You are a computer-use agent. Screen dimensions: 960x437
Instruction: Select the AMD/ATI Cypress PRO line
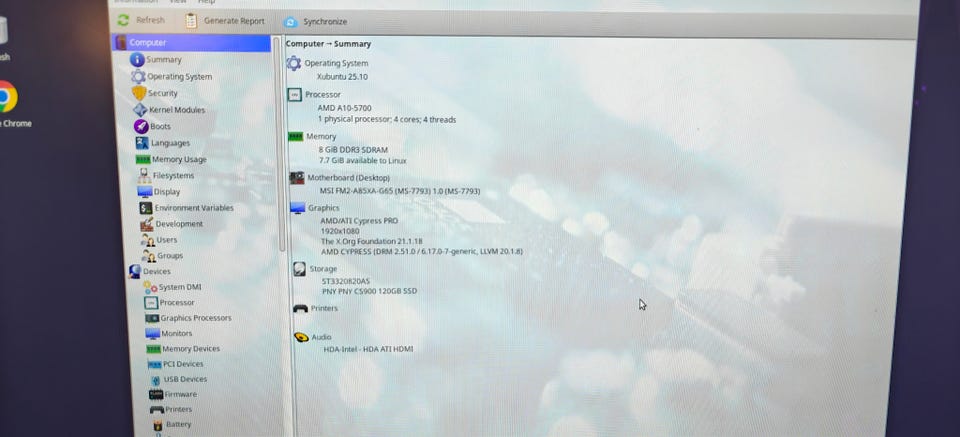coord(359,221)
